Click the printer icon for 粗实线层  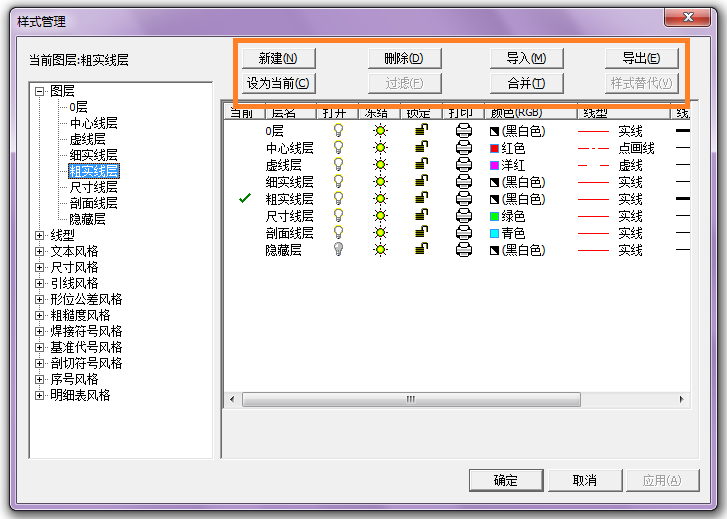click(464, 199)
